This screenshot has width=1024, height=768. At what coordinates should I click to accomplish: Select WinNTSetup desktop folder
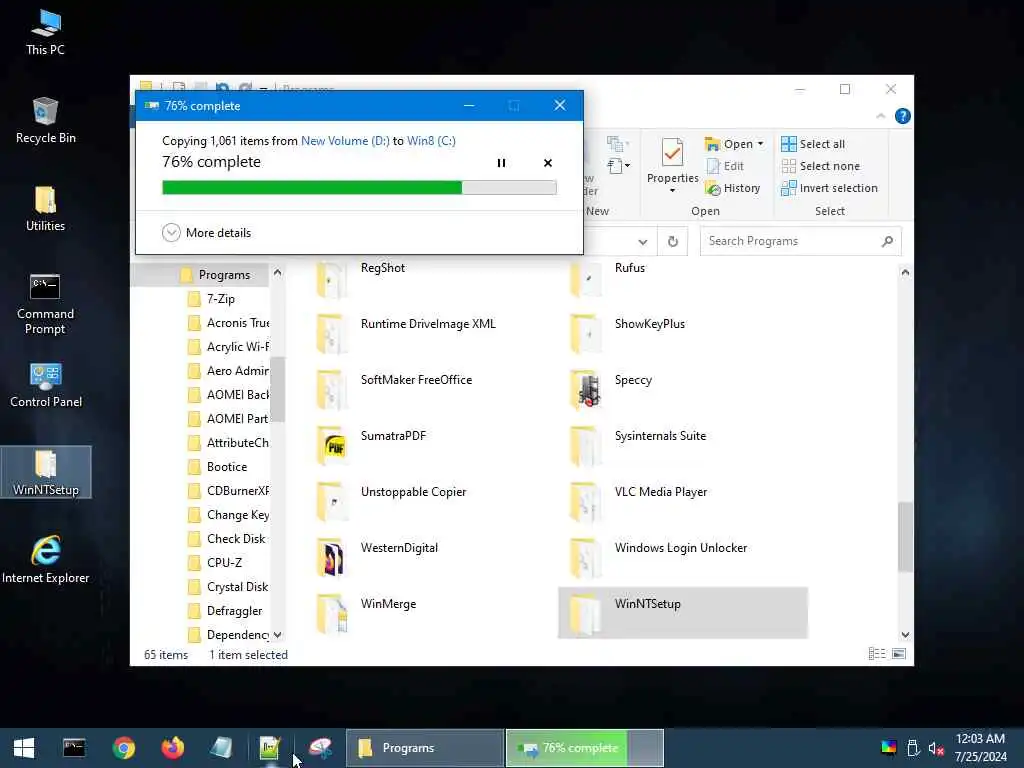coord(46,472)
